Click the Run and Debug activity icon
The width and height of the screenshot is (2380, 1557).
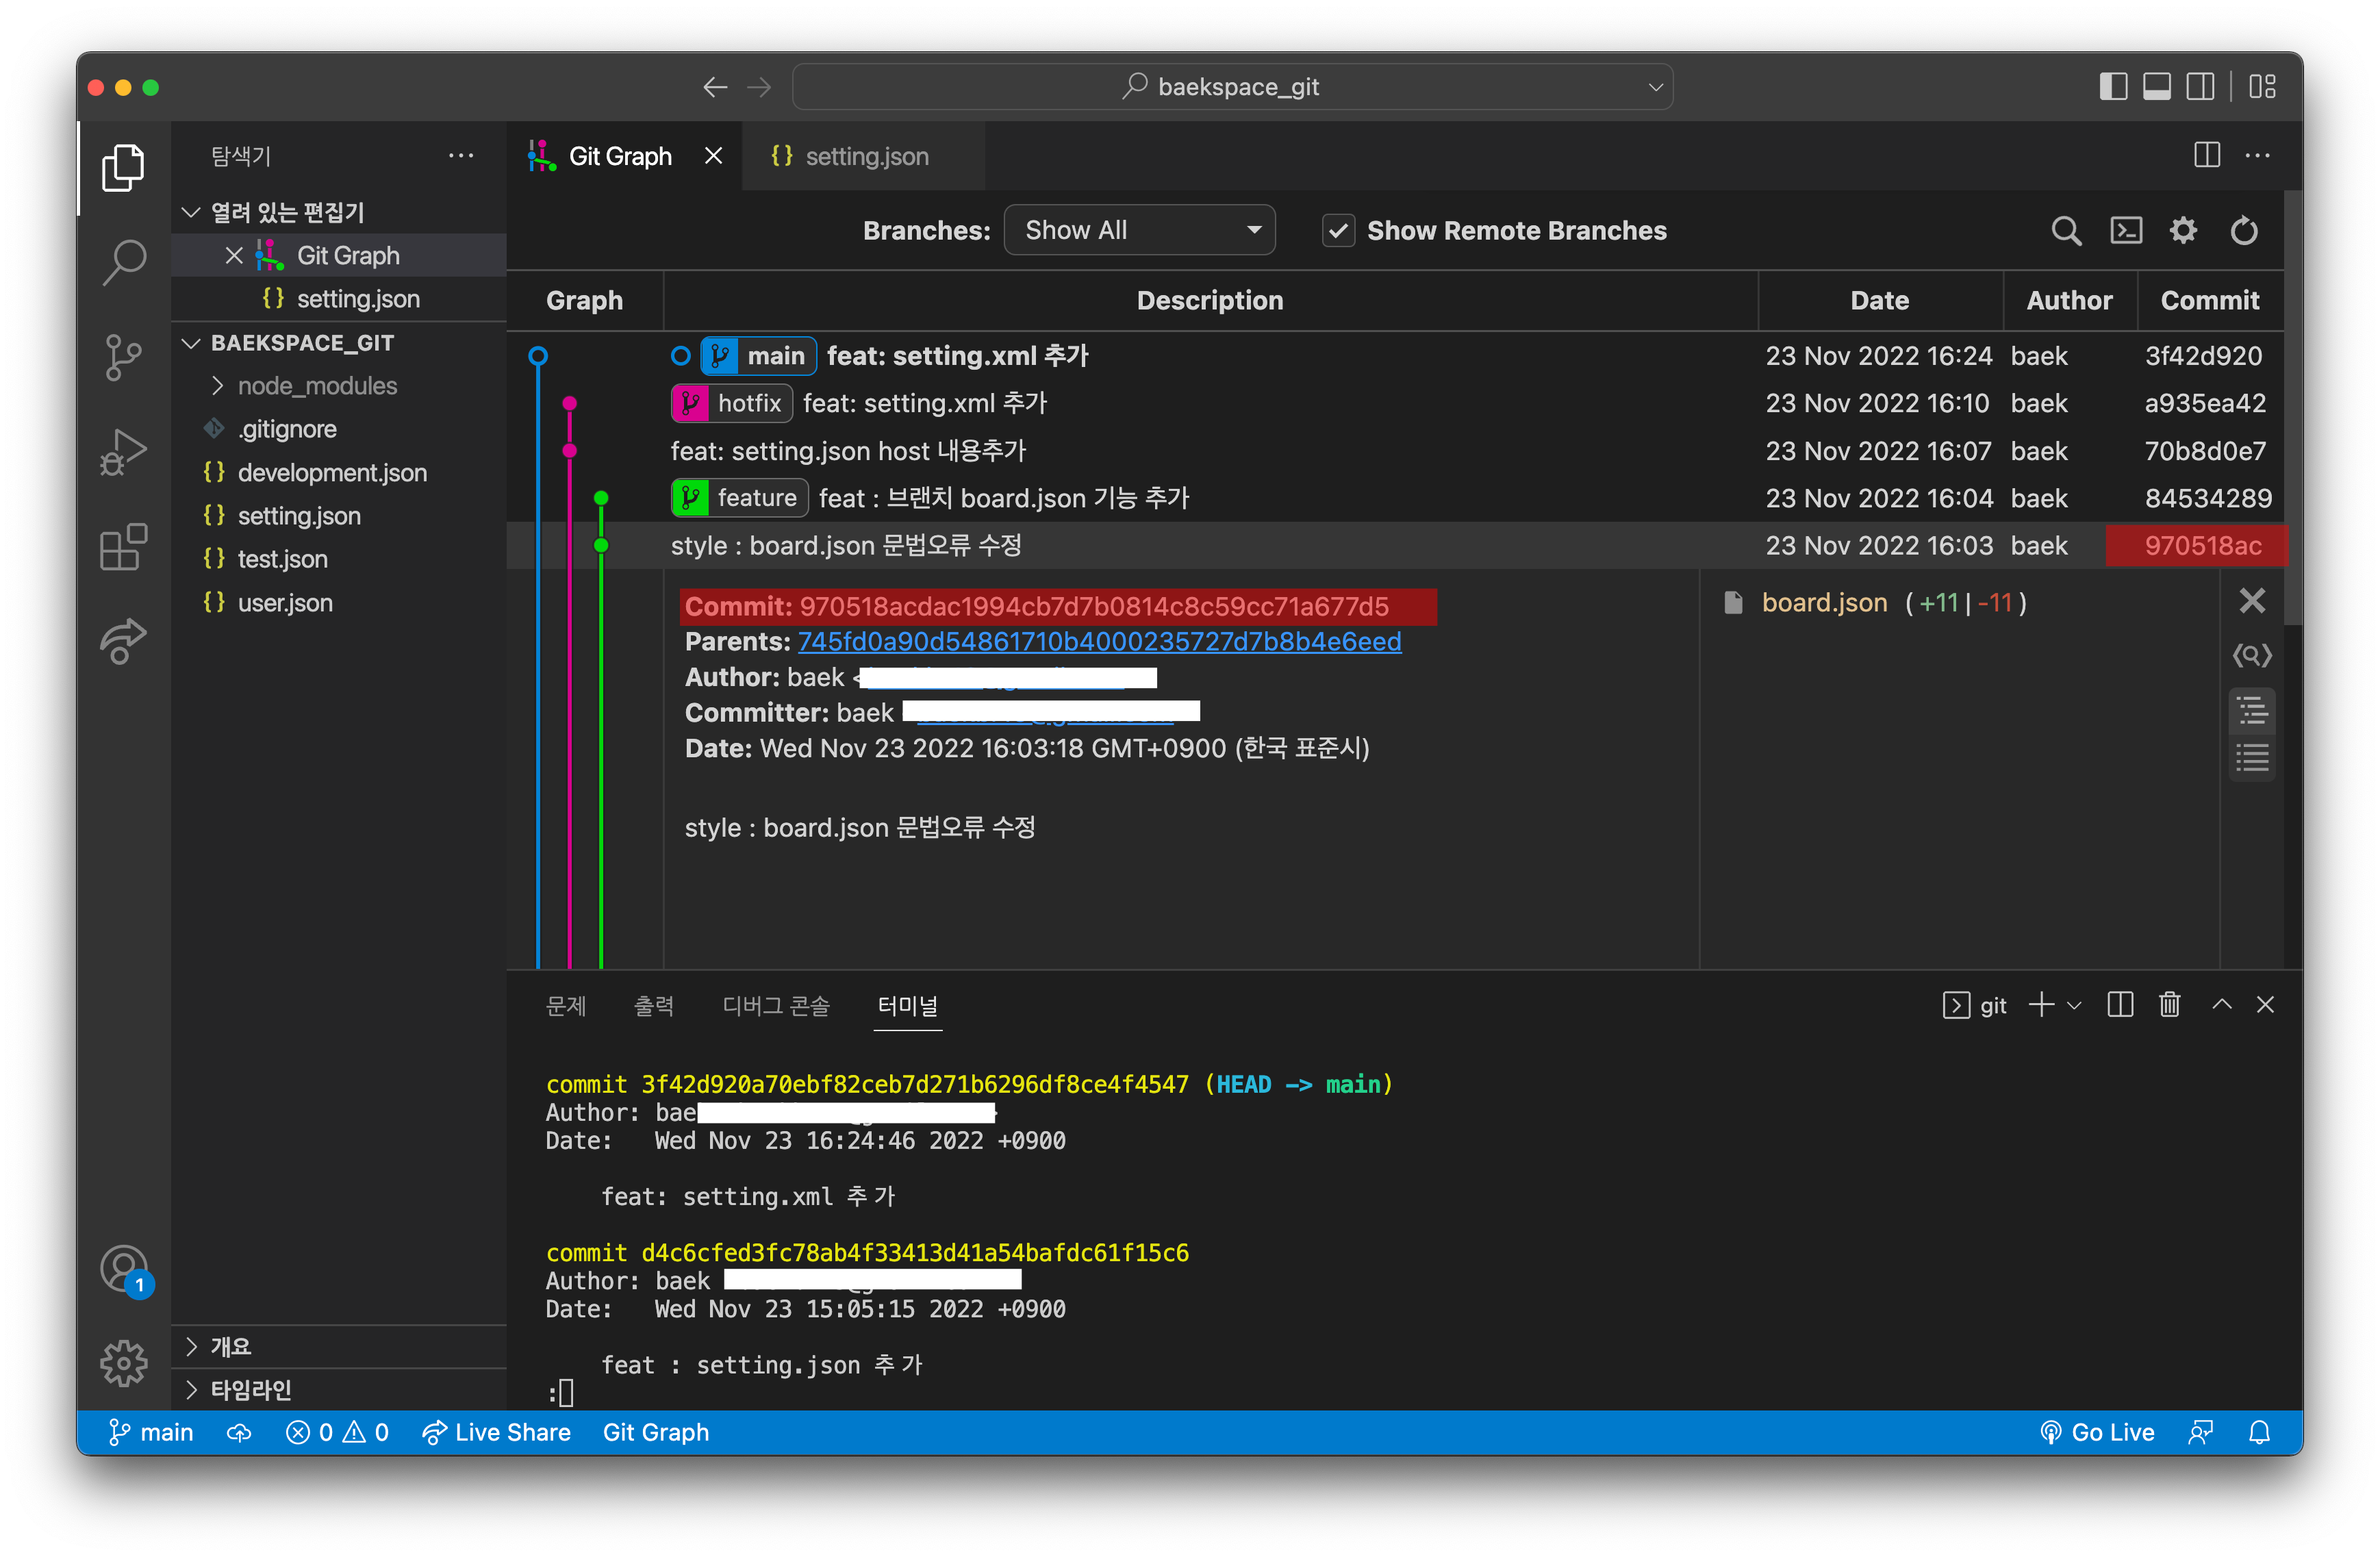coord(123,452)
